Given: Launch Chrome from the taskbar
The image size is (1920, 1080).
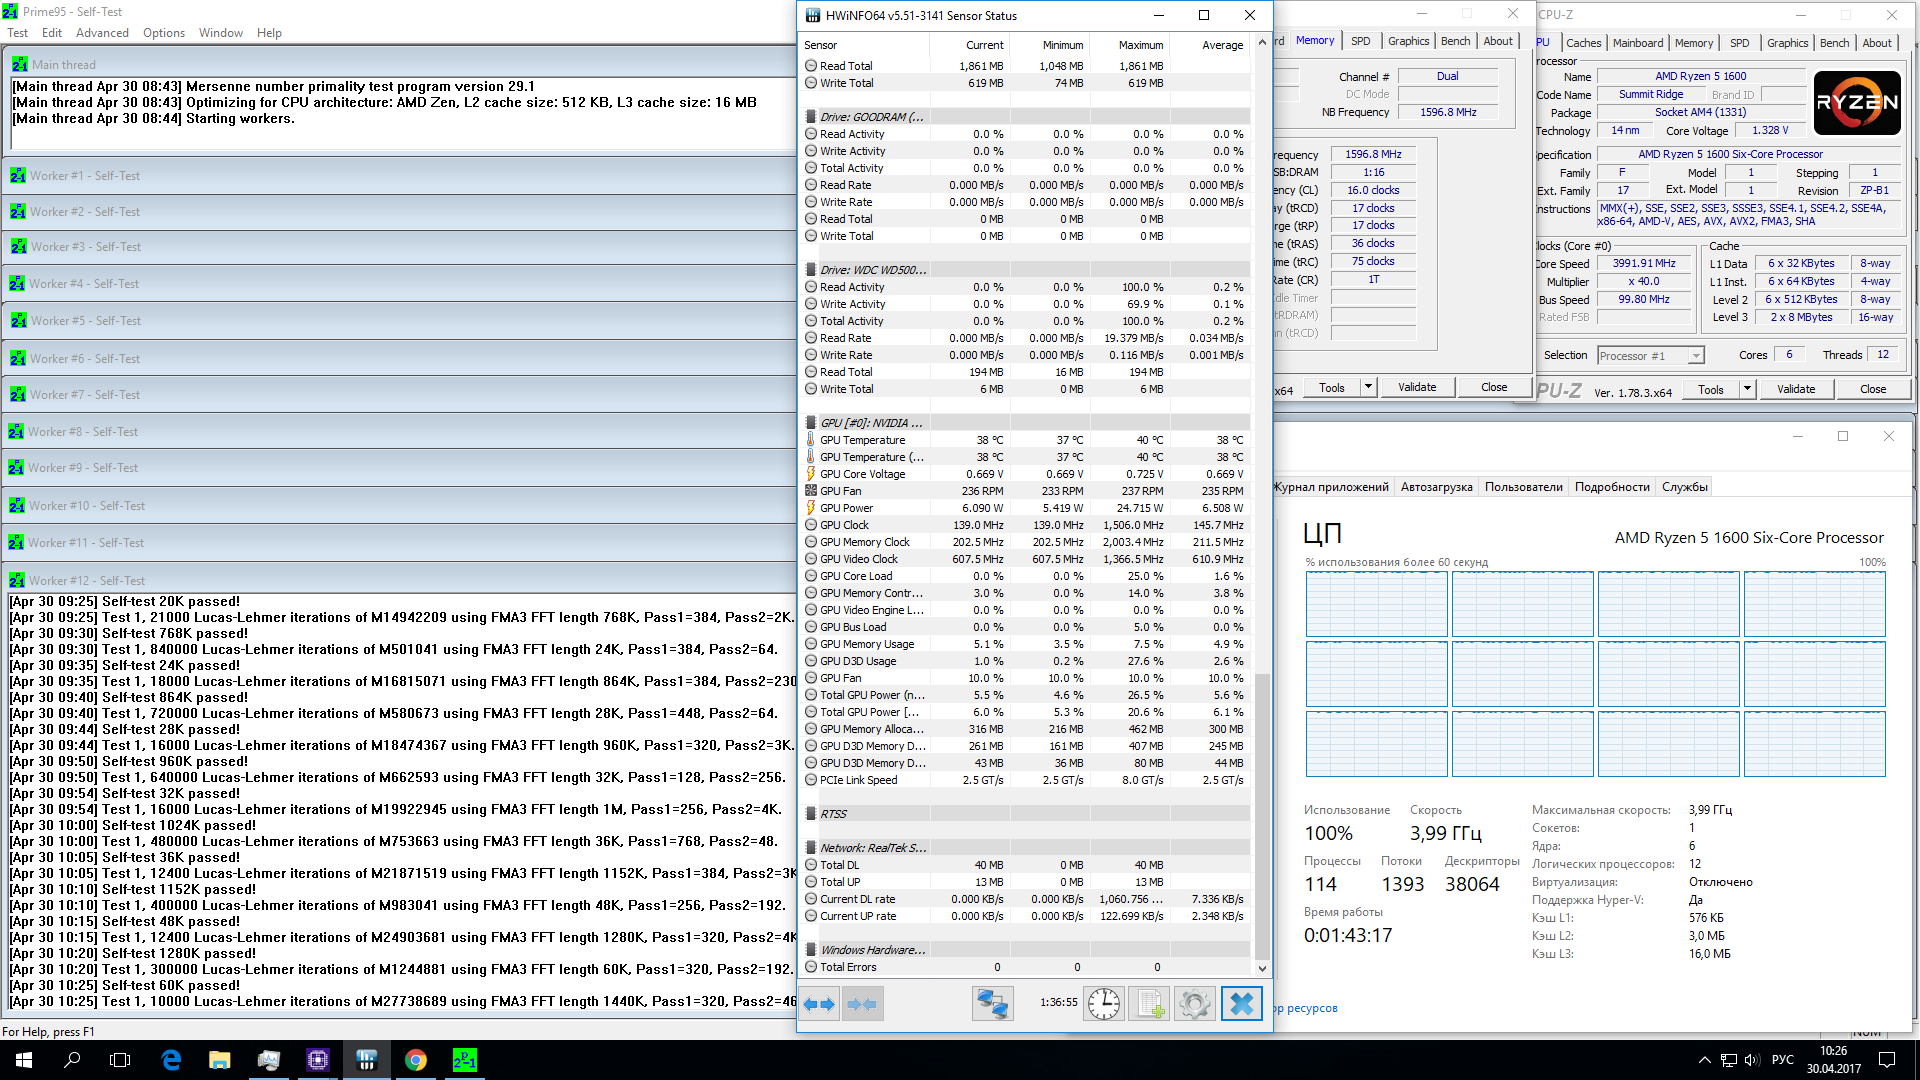Looking at the screenshot, I should point(416,1060).
